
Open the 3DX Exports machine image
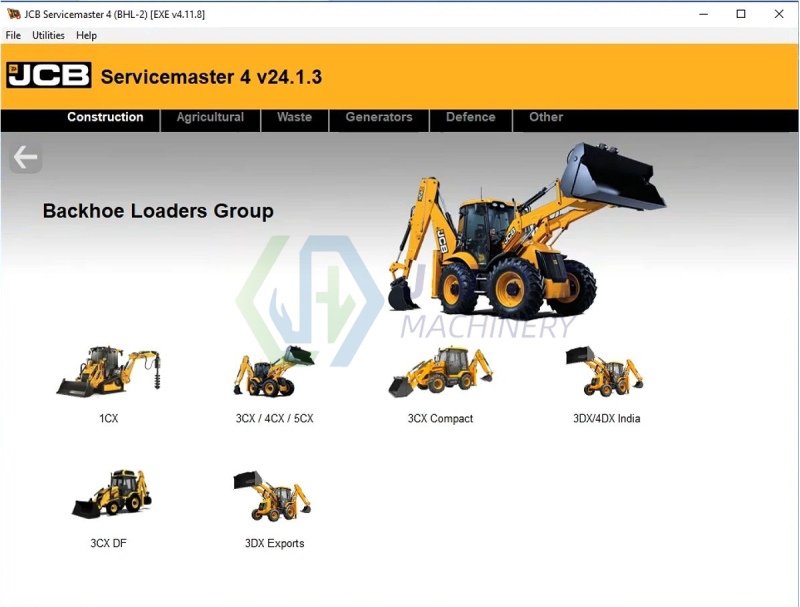point(272,496)
